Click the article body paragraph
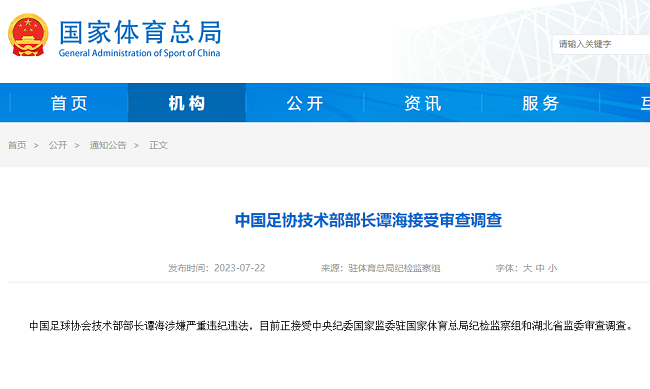 coord(331,326)
